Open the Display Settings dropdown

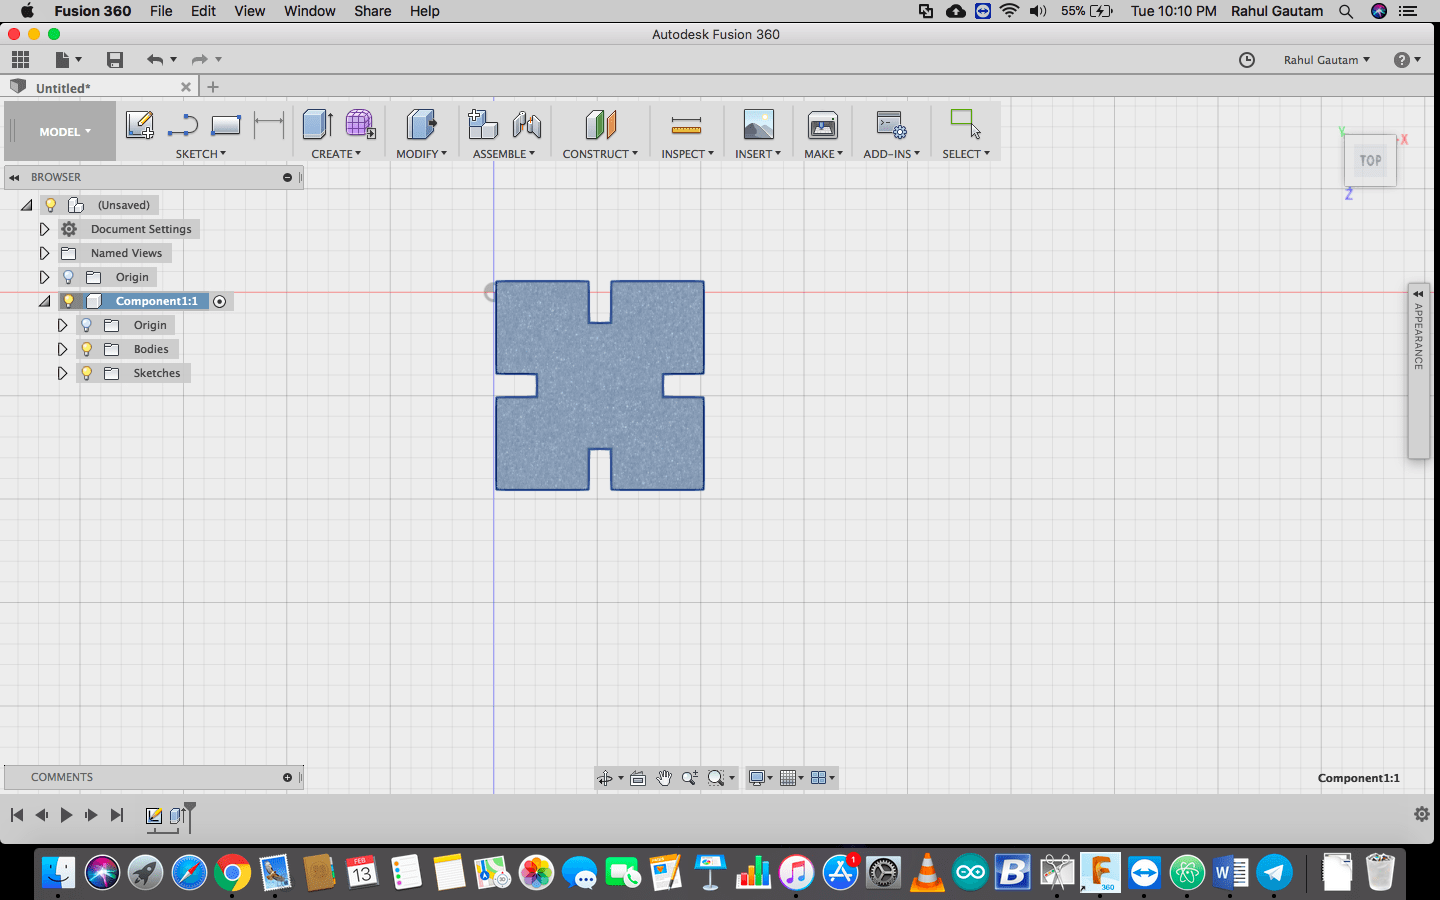(x=761, y=778)
